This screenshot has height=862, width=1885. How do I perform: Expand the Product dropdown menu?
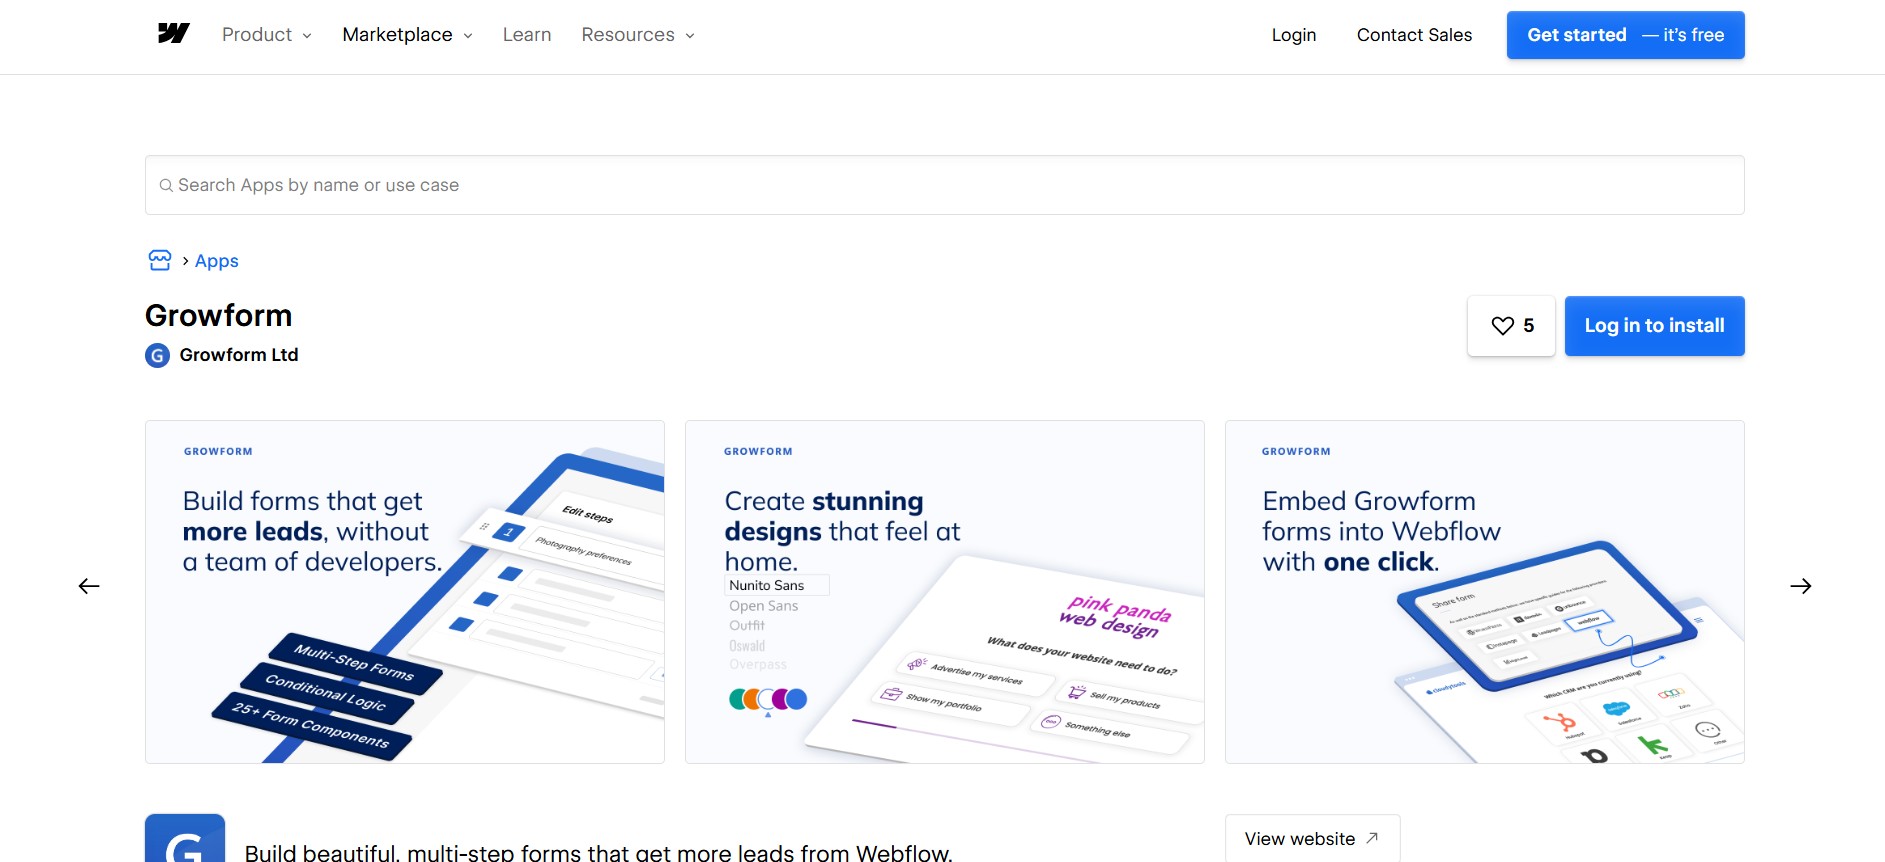click(267, 35)
